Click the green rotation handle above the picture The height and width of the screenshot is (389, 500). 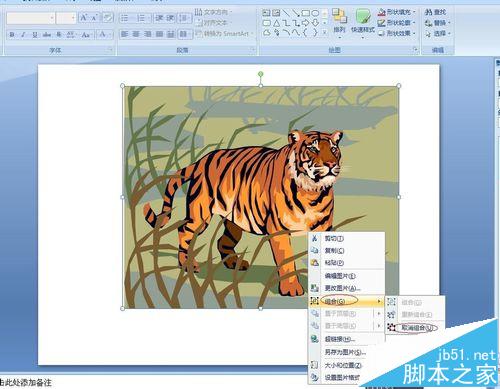point(261,74)
